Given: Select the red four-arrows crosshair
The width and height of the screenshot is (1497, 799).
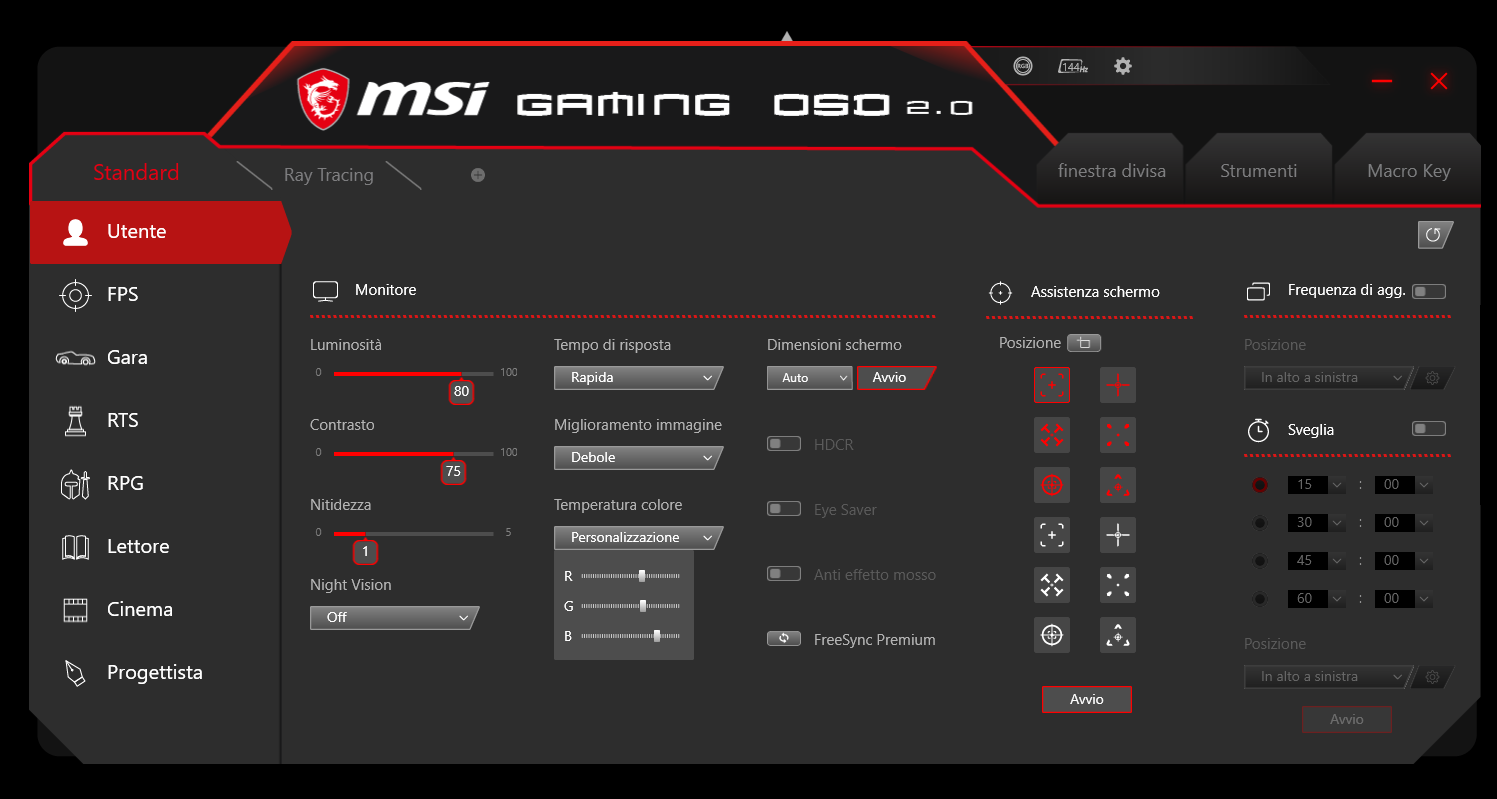Looking at the screenshot, I should pos(1052,435).
